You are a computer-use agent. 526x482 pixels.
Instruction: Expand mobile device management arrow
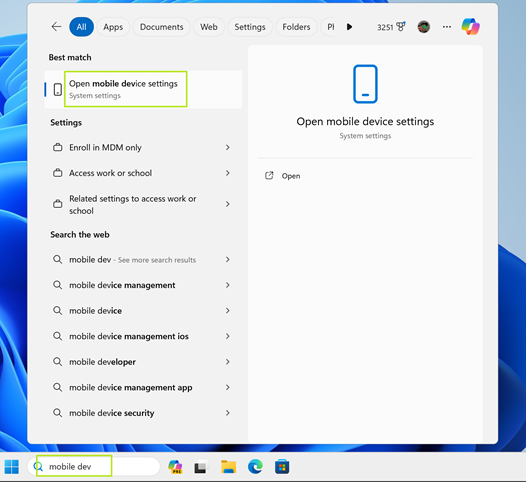pos(227,285)
